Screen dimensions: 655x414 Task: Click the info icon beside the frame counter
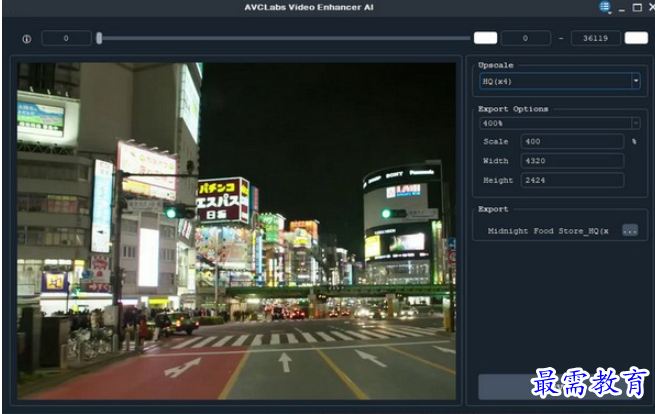click(26, 39)
